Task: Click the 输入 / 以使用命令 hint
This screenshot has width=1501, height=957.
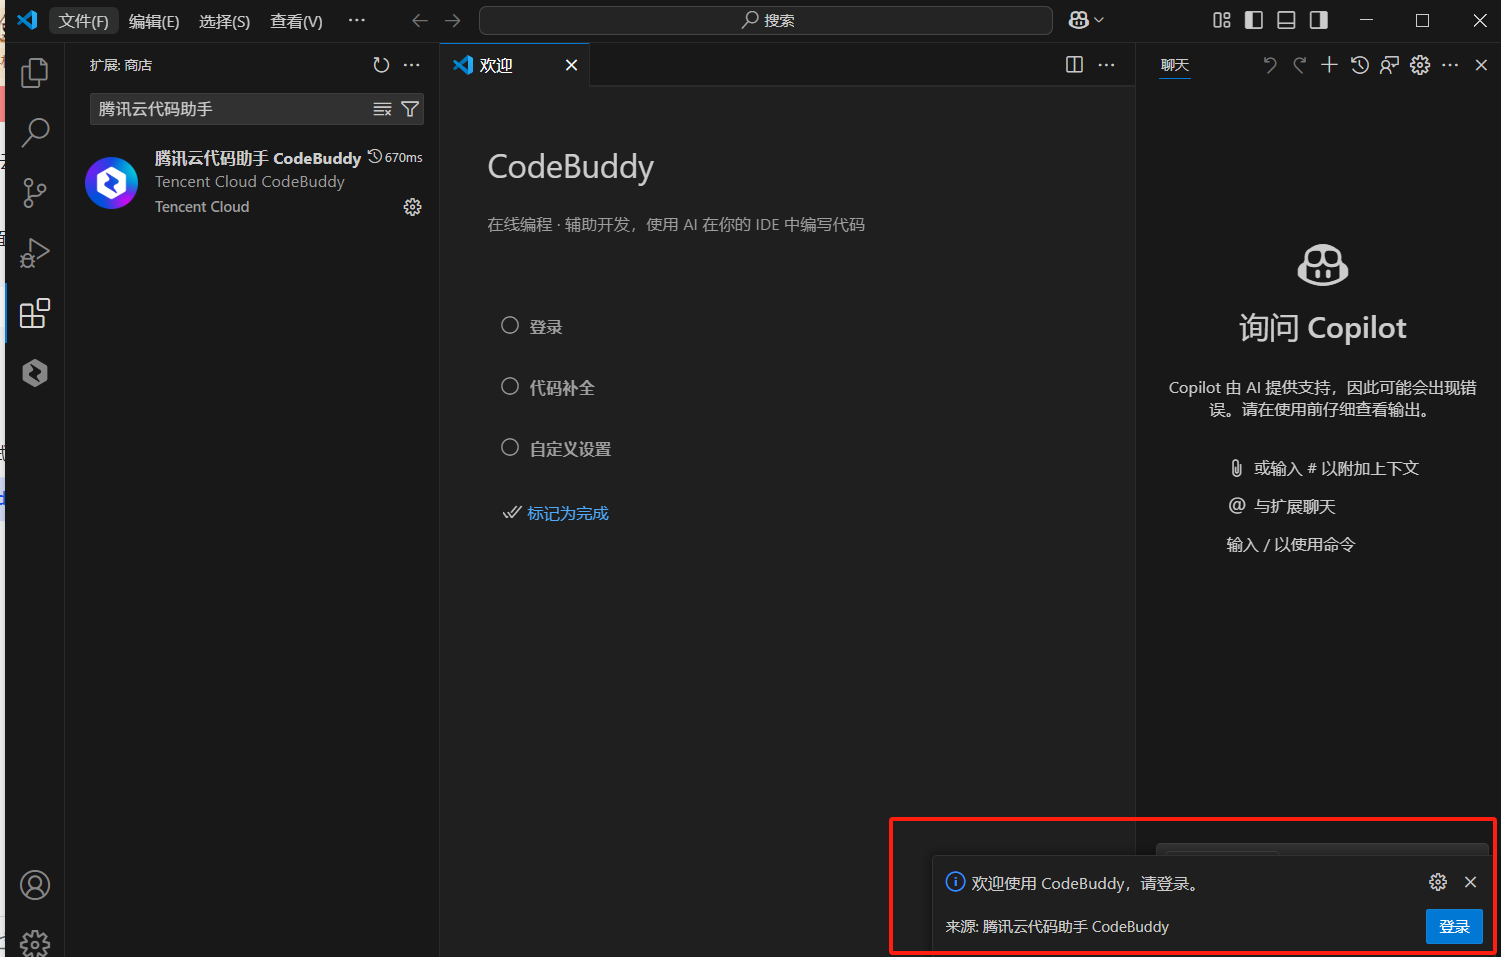Action: click(x=1291, y=544)
